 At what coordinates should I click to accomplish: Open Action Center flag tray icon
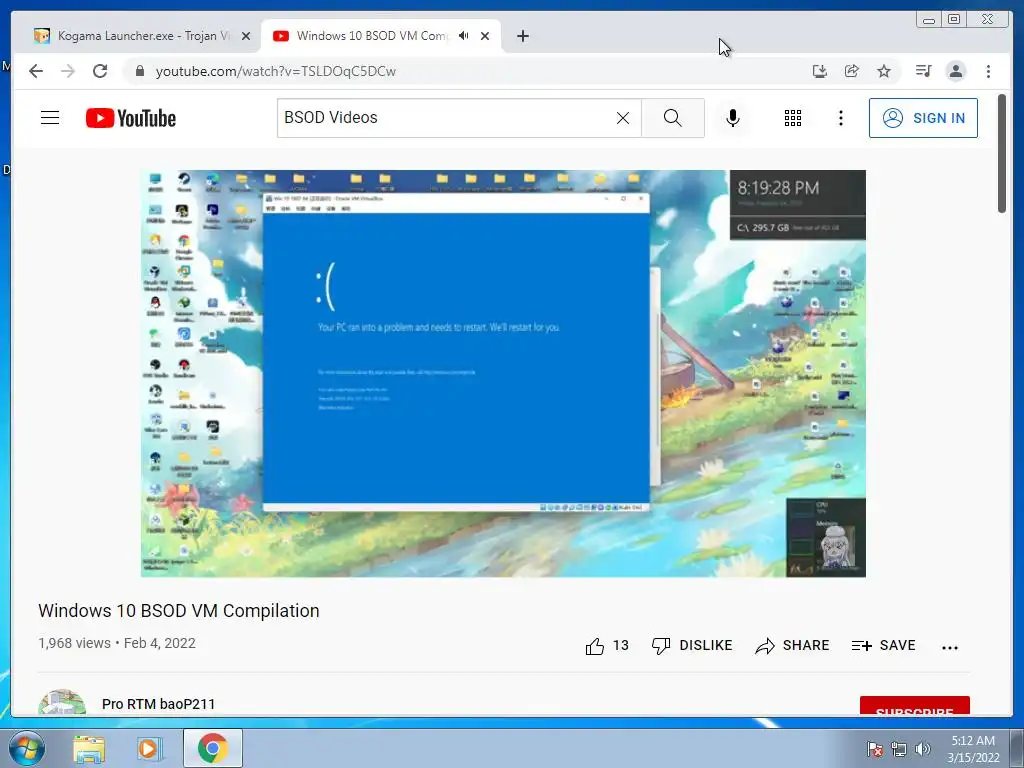(x=874, y=749)
